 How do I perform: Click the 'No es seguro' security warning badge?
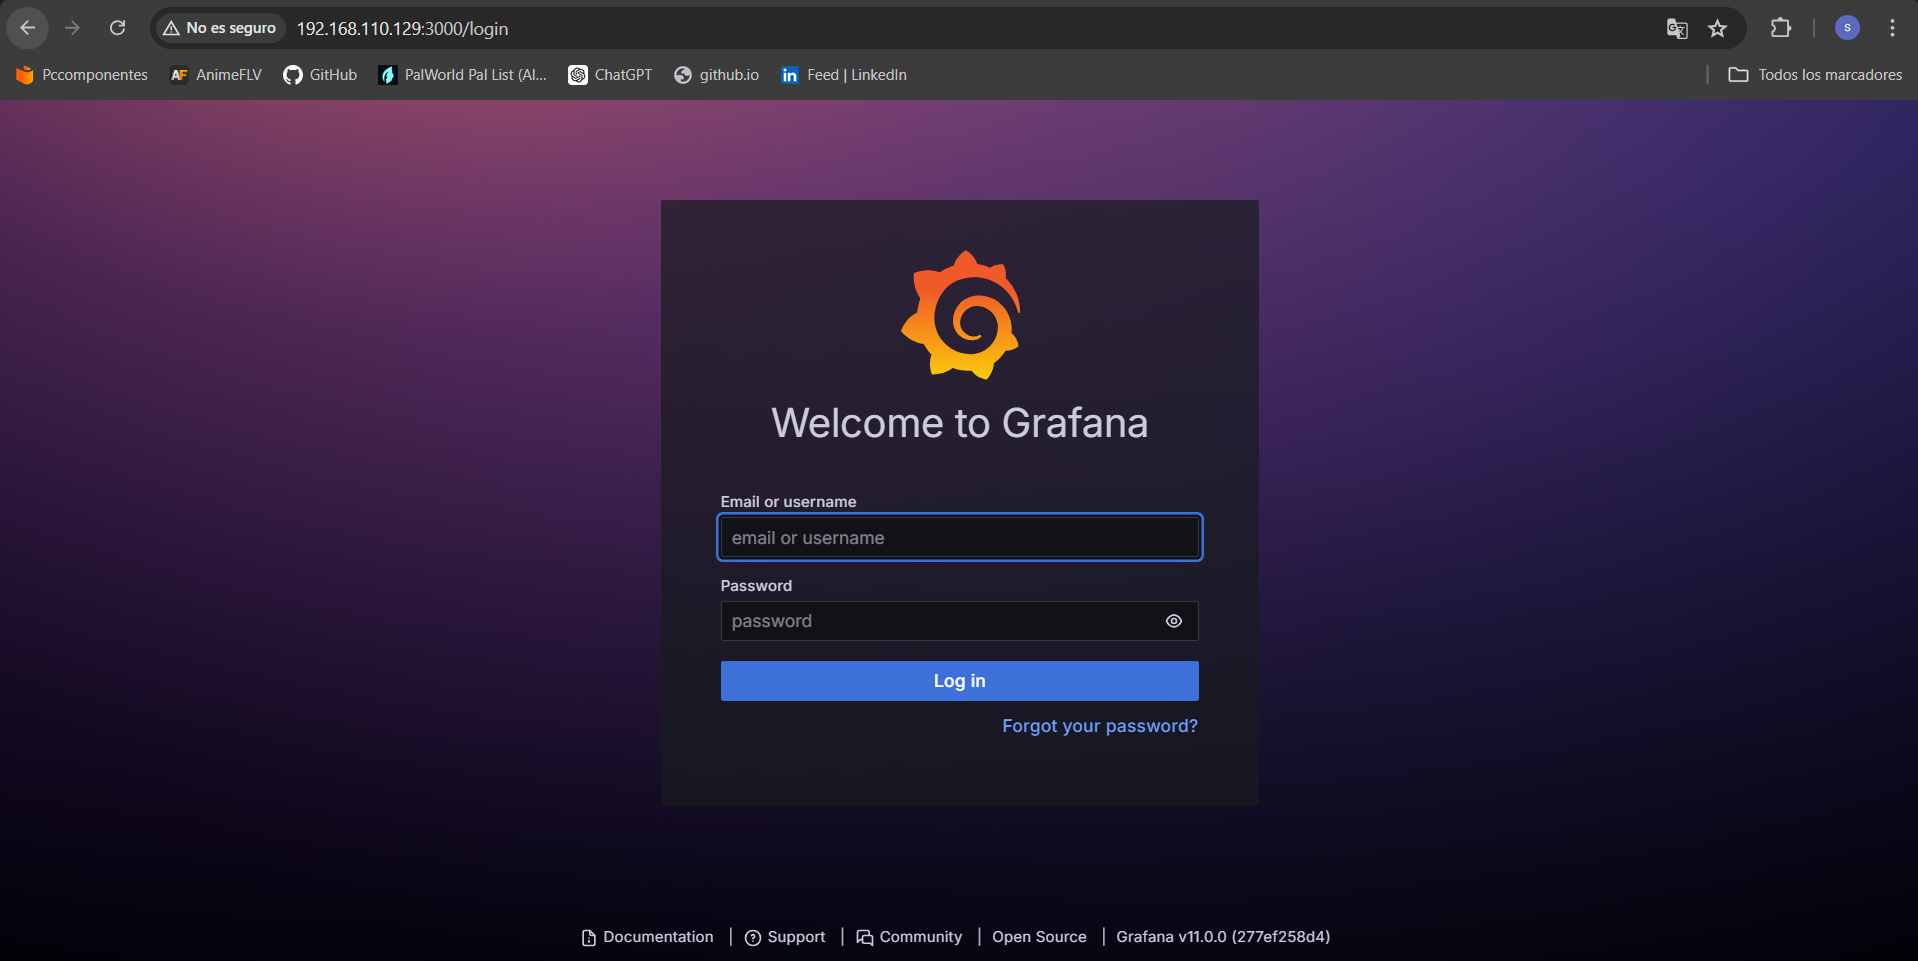(x=219, y=28)
